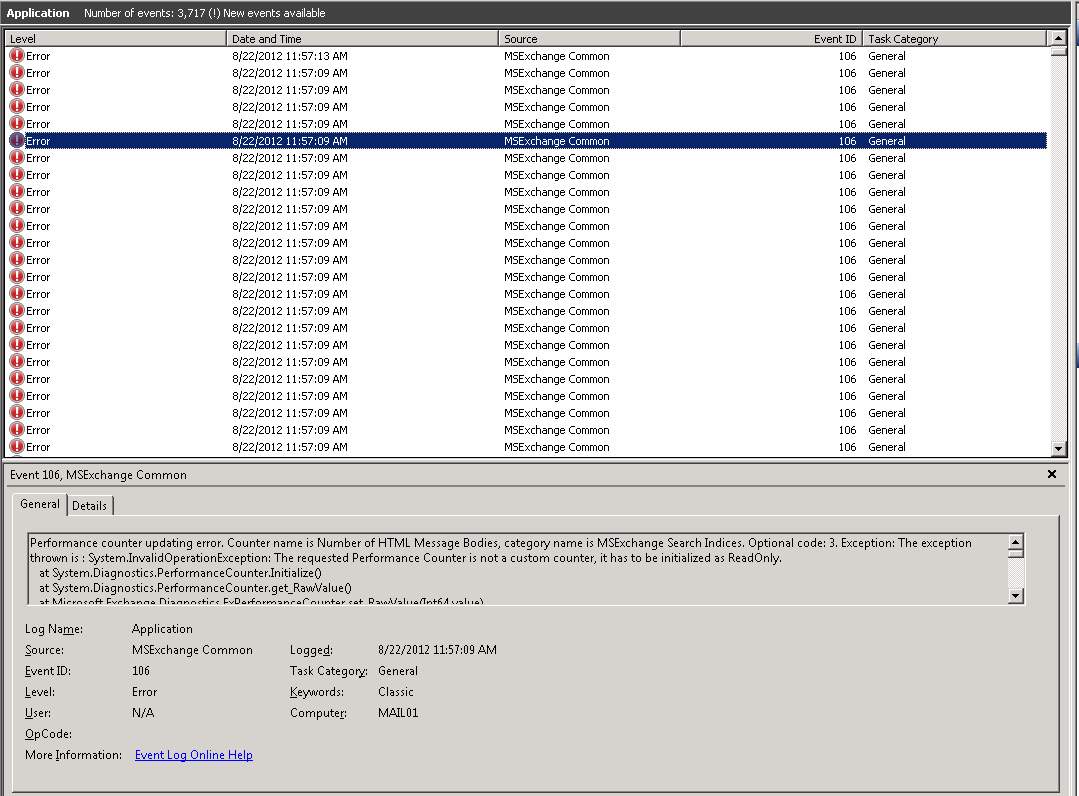The width and height of the screenshot is (1079, 796).
Task: Click the User value 'N/A'
Action: point(142,713)
